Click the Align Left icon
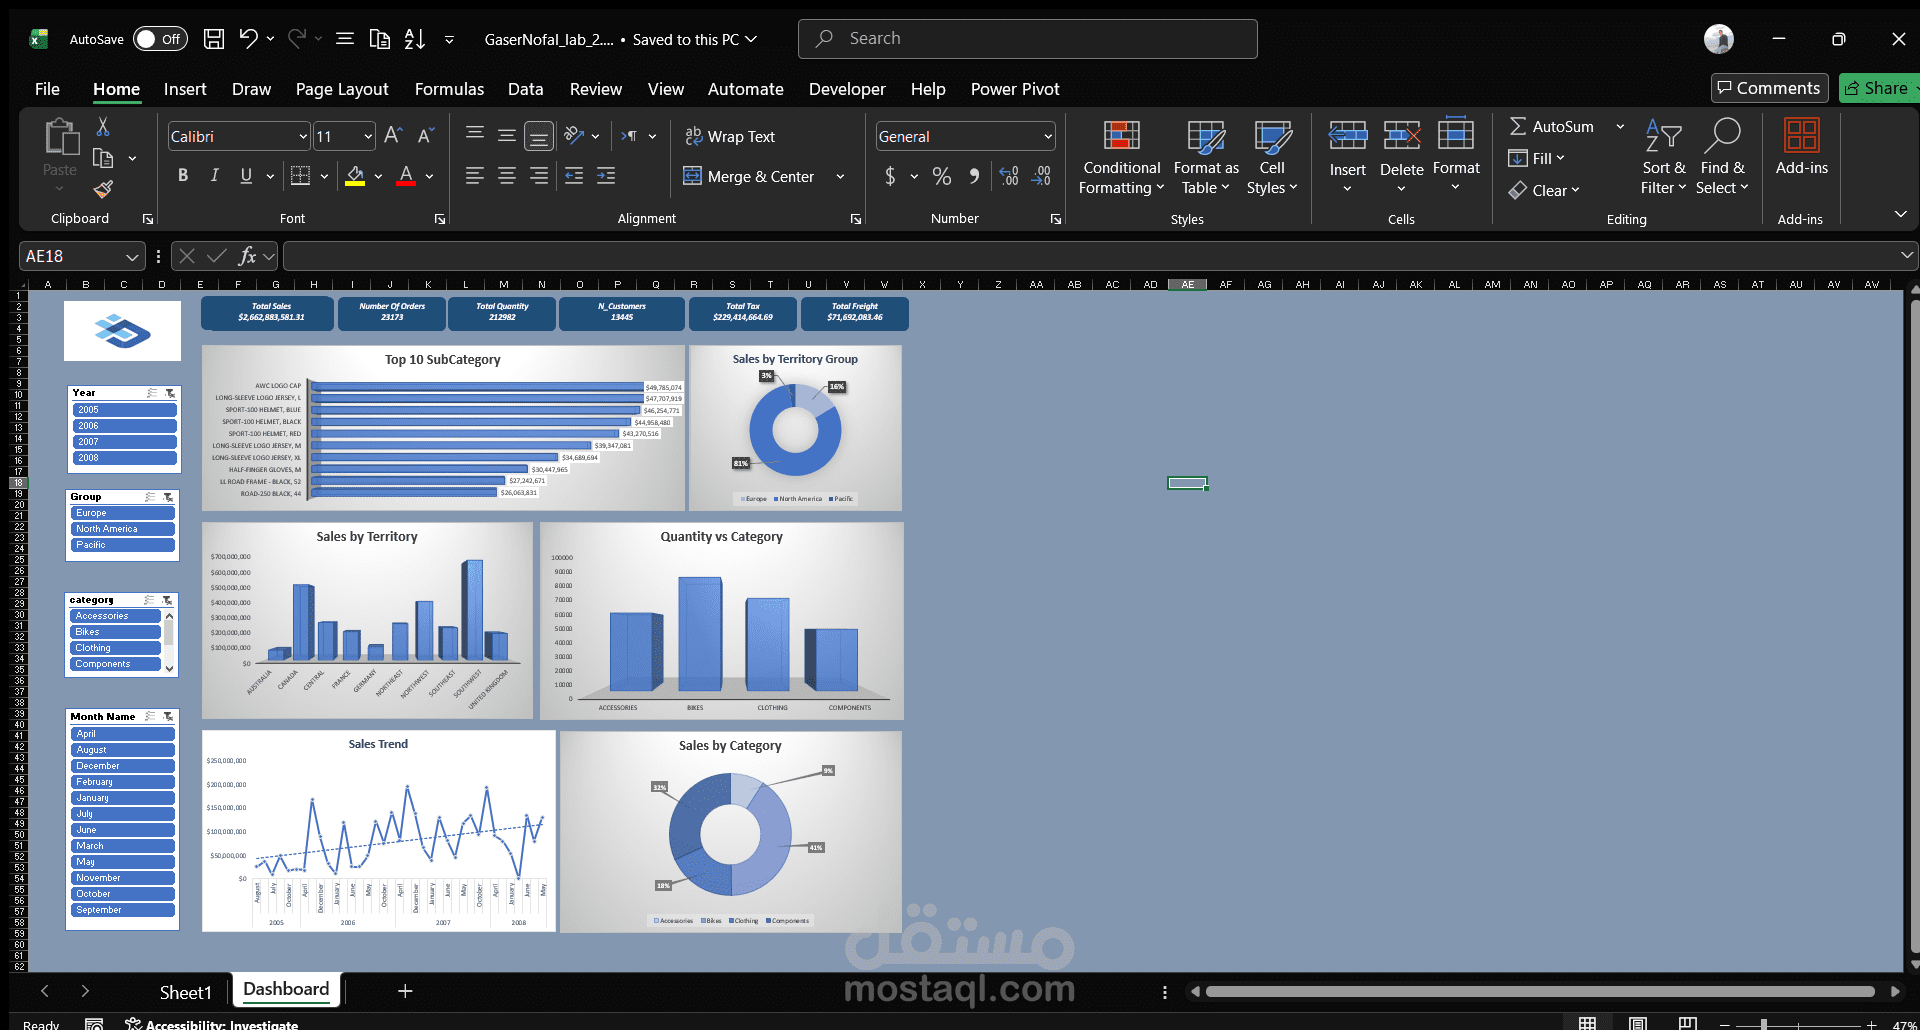The width and height of the screenshot is (1920, 1030). pyautogui.click(x=475, y=176)
